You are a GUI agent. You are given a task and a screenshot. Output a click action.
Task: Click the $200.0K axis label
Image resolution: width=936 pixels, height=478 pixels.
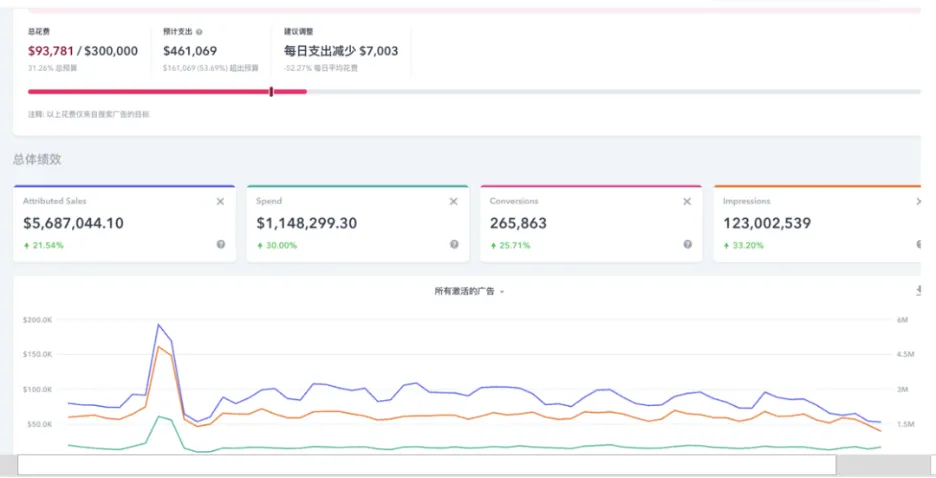tap(38, 320)
